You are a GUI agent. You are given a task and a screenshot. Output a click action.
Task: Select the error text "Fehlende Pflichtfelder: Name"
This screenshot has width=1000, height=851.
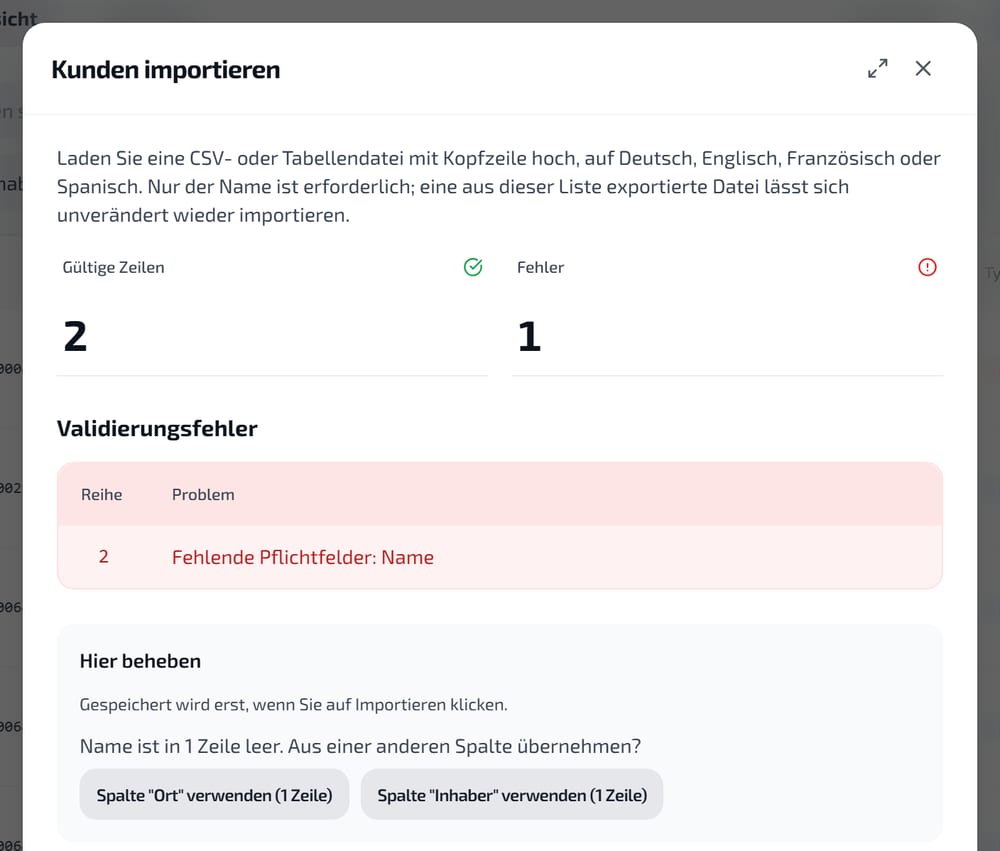pos(303,558)
